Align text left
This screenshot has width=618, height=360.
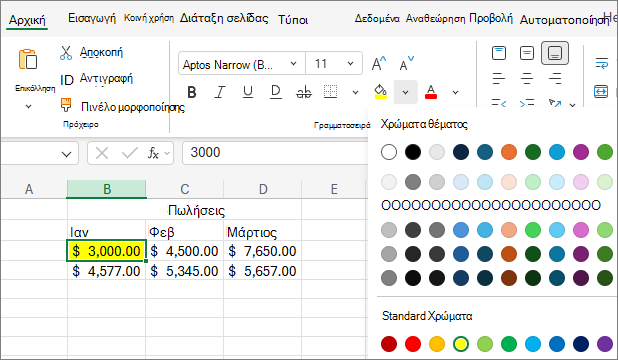[499, 78]
